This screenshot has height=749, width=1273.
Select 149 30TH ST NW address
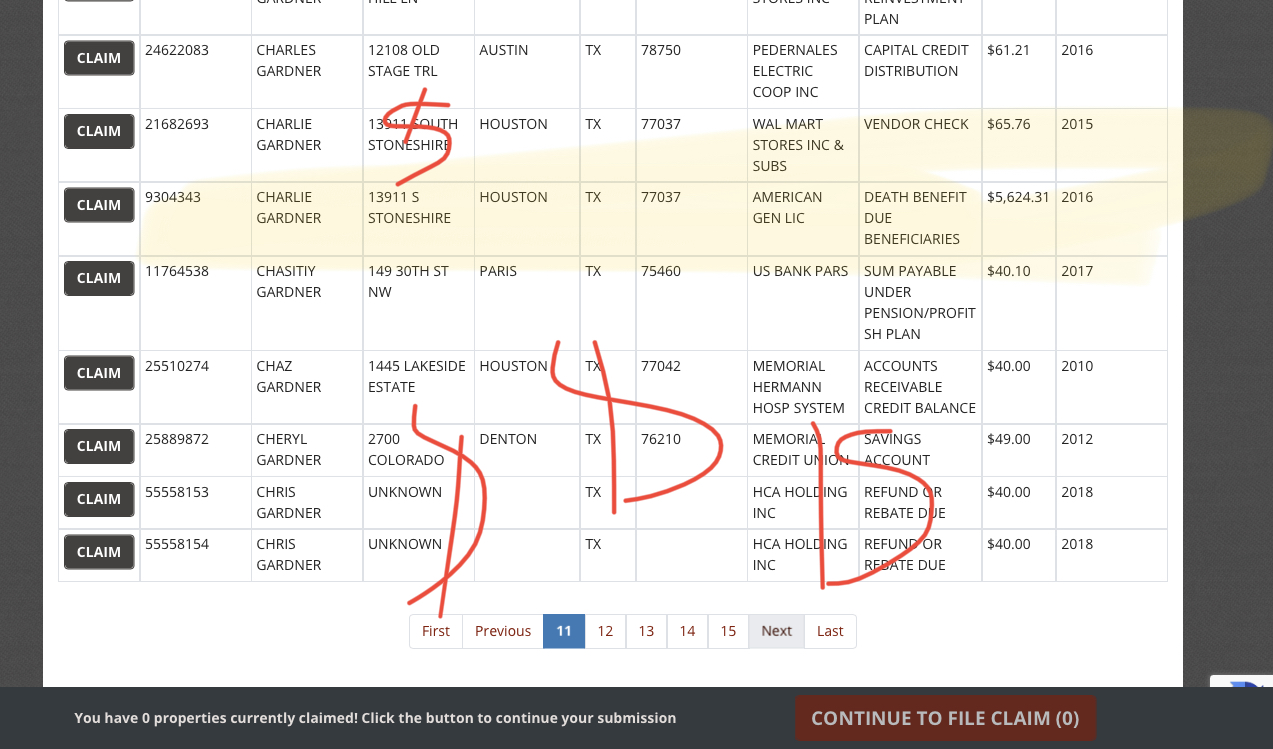coord(418,303)
